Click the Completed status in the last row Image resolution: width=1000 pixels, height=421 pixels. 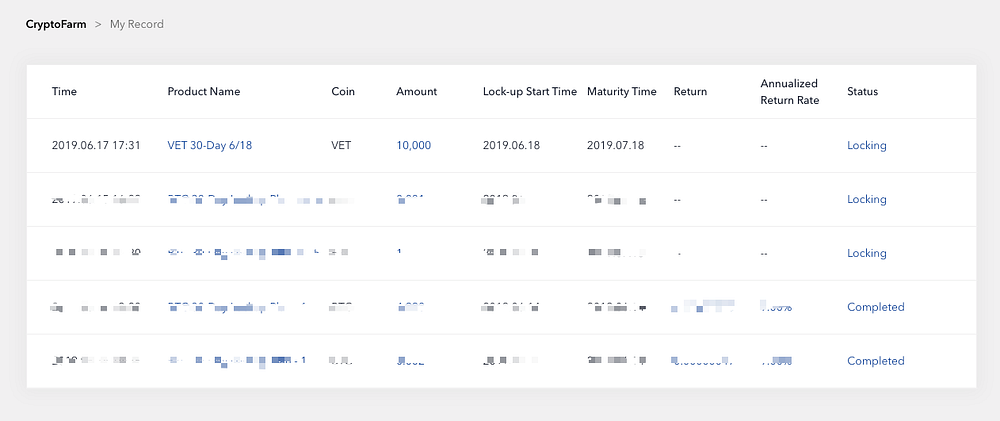[x=876, y=361]
